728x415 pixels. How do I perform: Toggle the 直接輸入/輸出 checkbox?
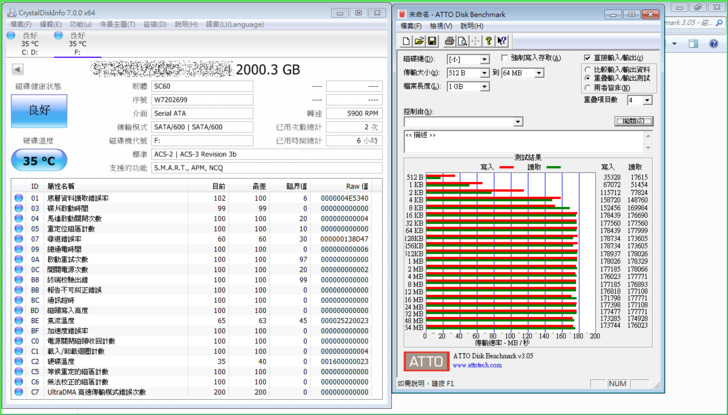[588, 59]
